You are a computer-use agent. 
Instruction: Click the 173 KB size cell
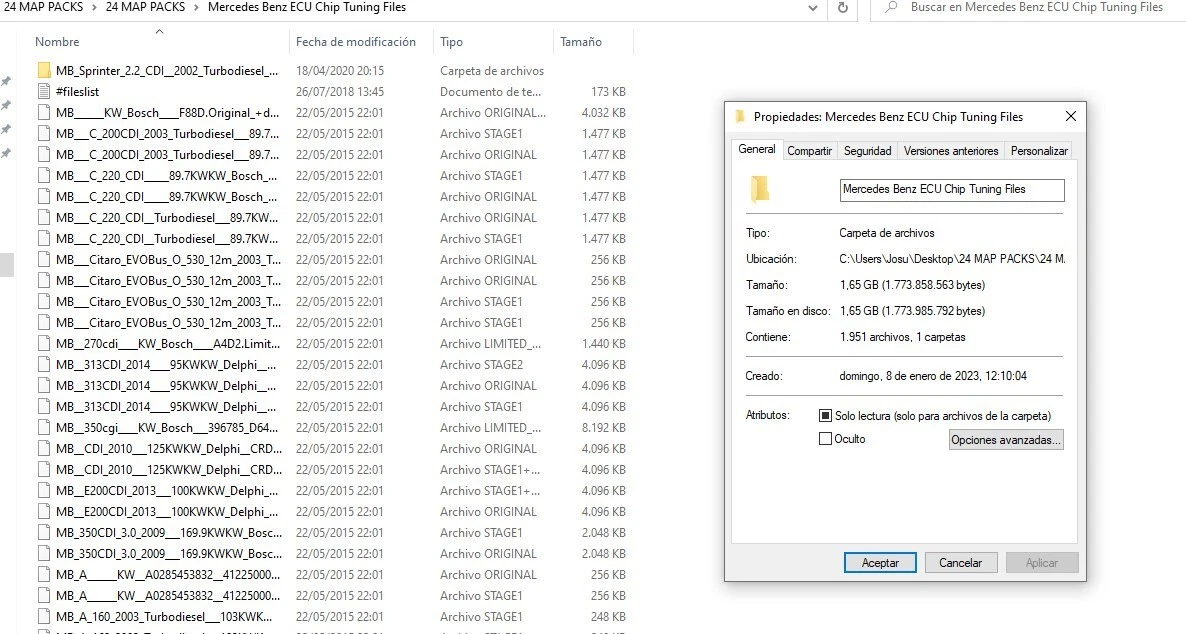[x=608, y=92]
